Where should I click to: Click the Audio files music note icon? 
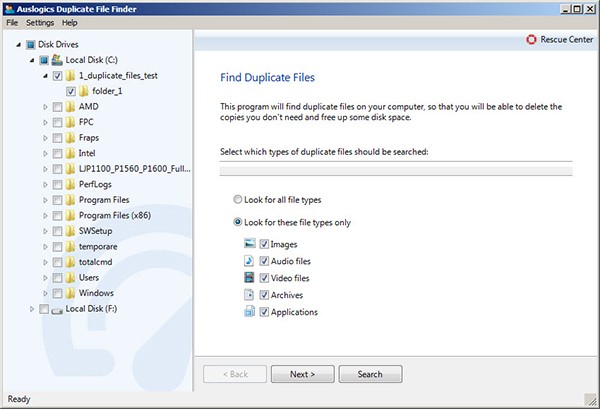click(x=250, y=261)
